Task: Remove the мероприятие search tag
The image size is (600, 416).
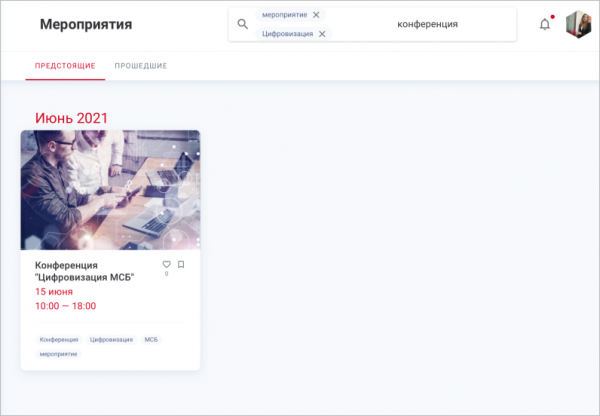Action: 316,15
